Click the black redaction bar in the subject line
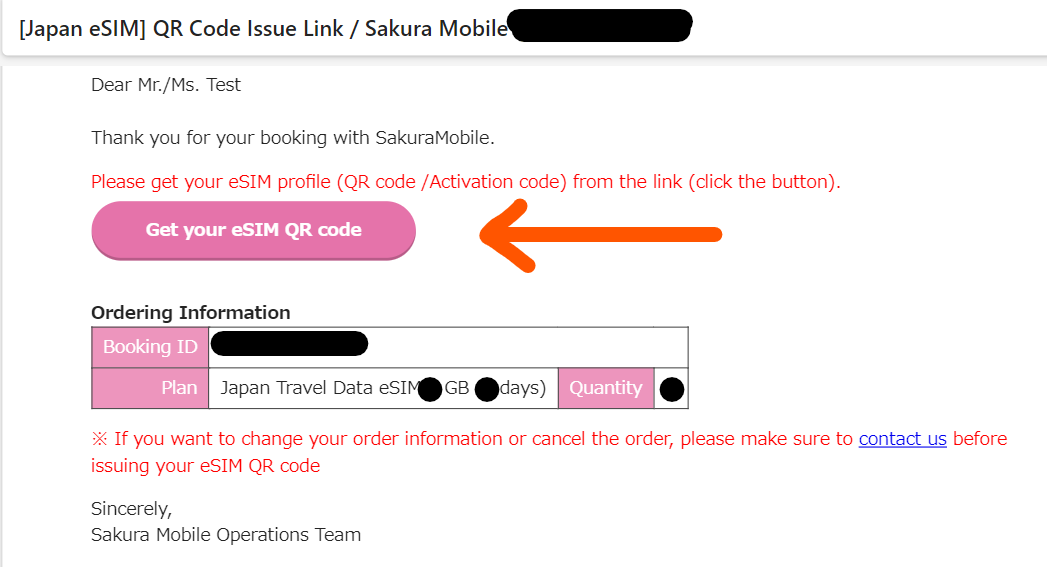The width and height of the screenshot is (1047, 567). 600,25
